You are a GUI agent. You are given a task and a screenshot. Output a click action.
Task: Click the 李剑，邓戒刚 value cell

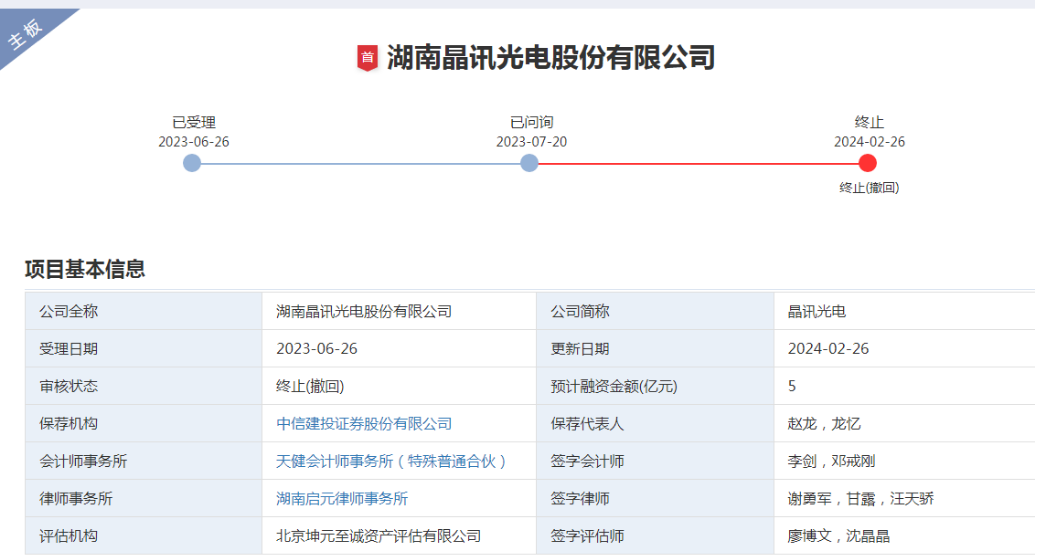tap(904, 461)
